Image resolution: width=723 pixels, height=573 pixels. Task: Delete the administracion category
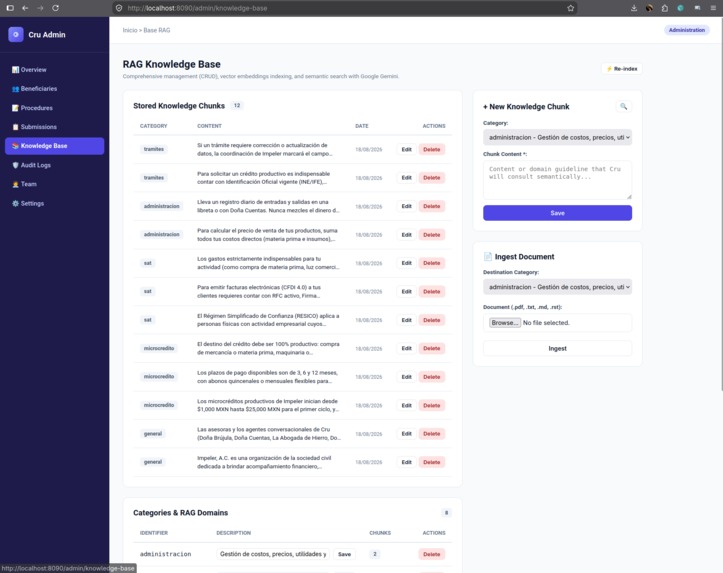pos(432,554)
